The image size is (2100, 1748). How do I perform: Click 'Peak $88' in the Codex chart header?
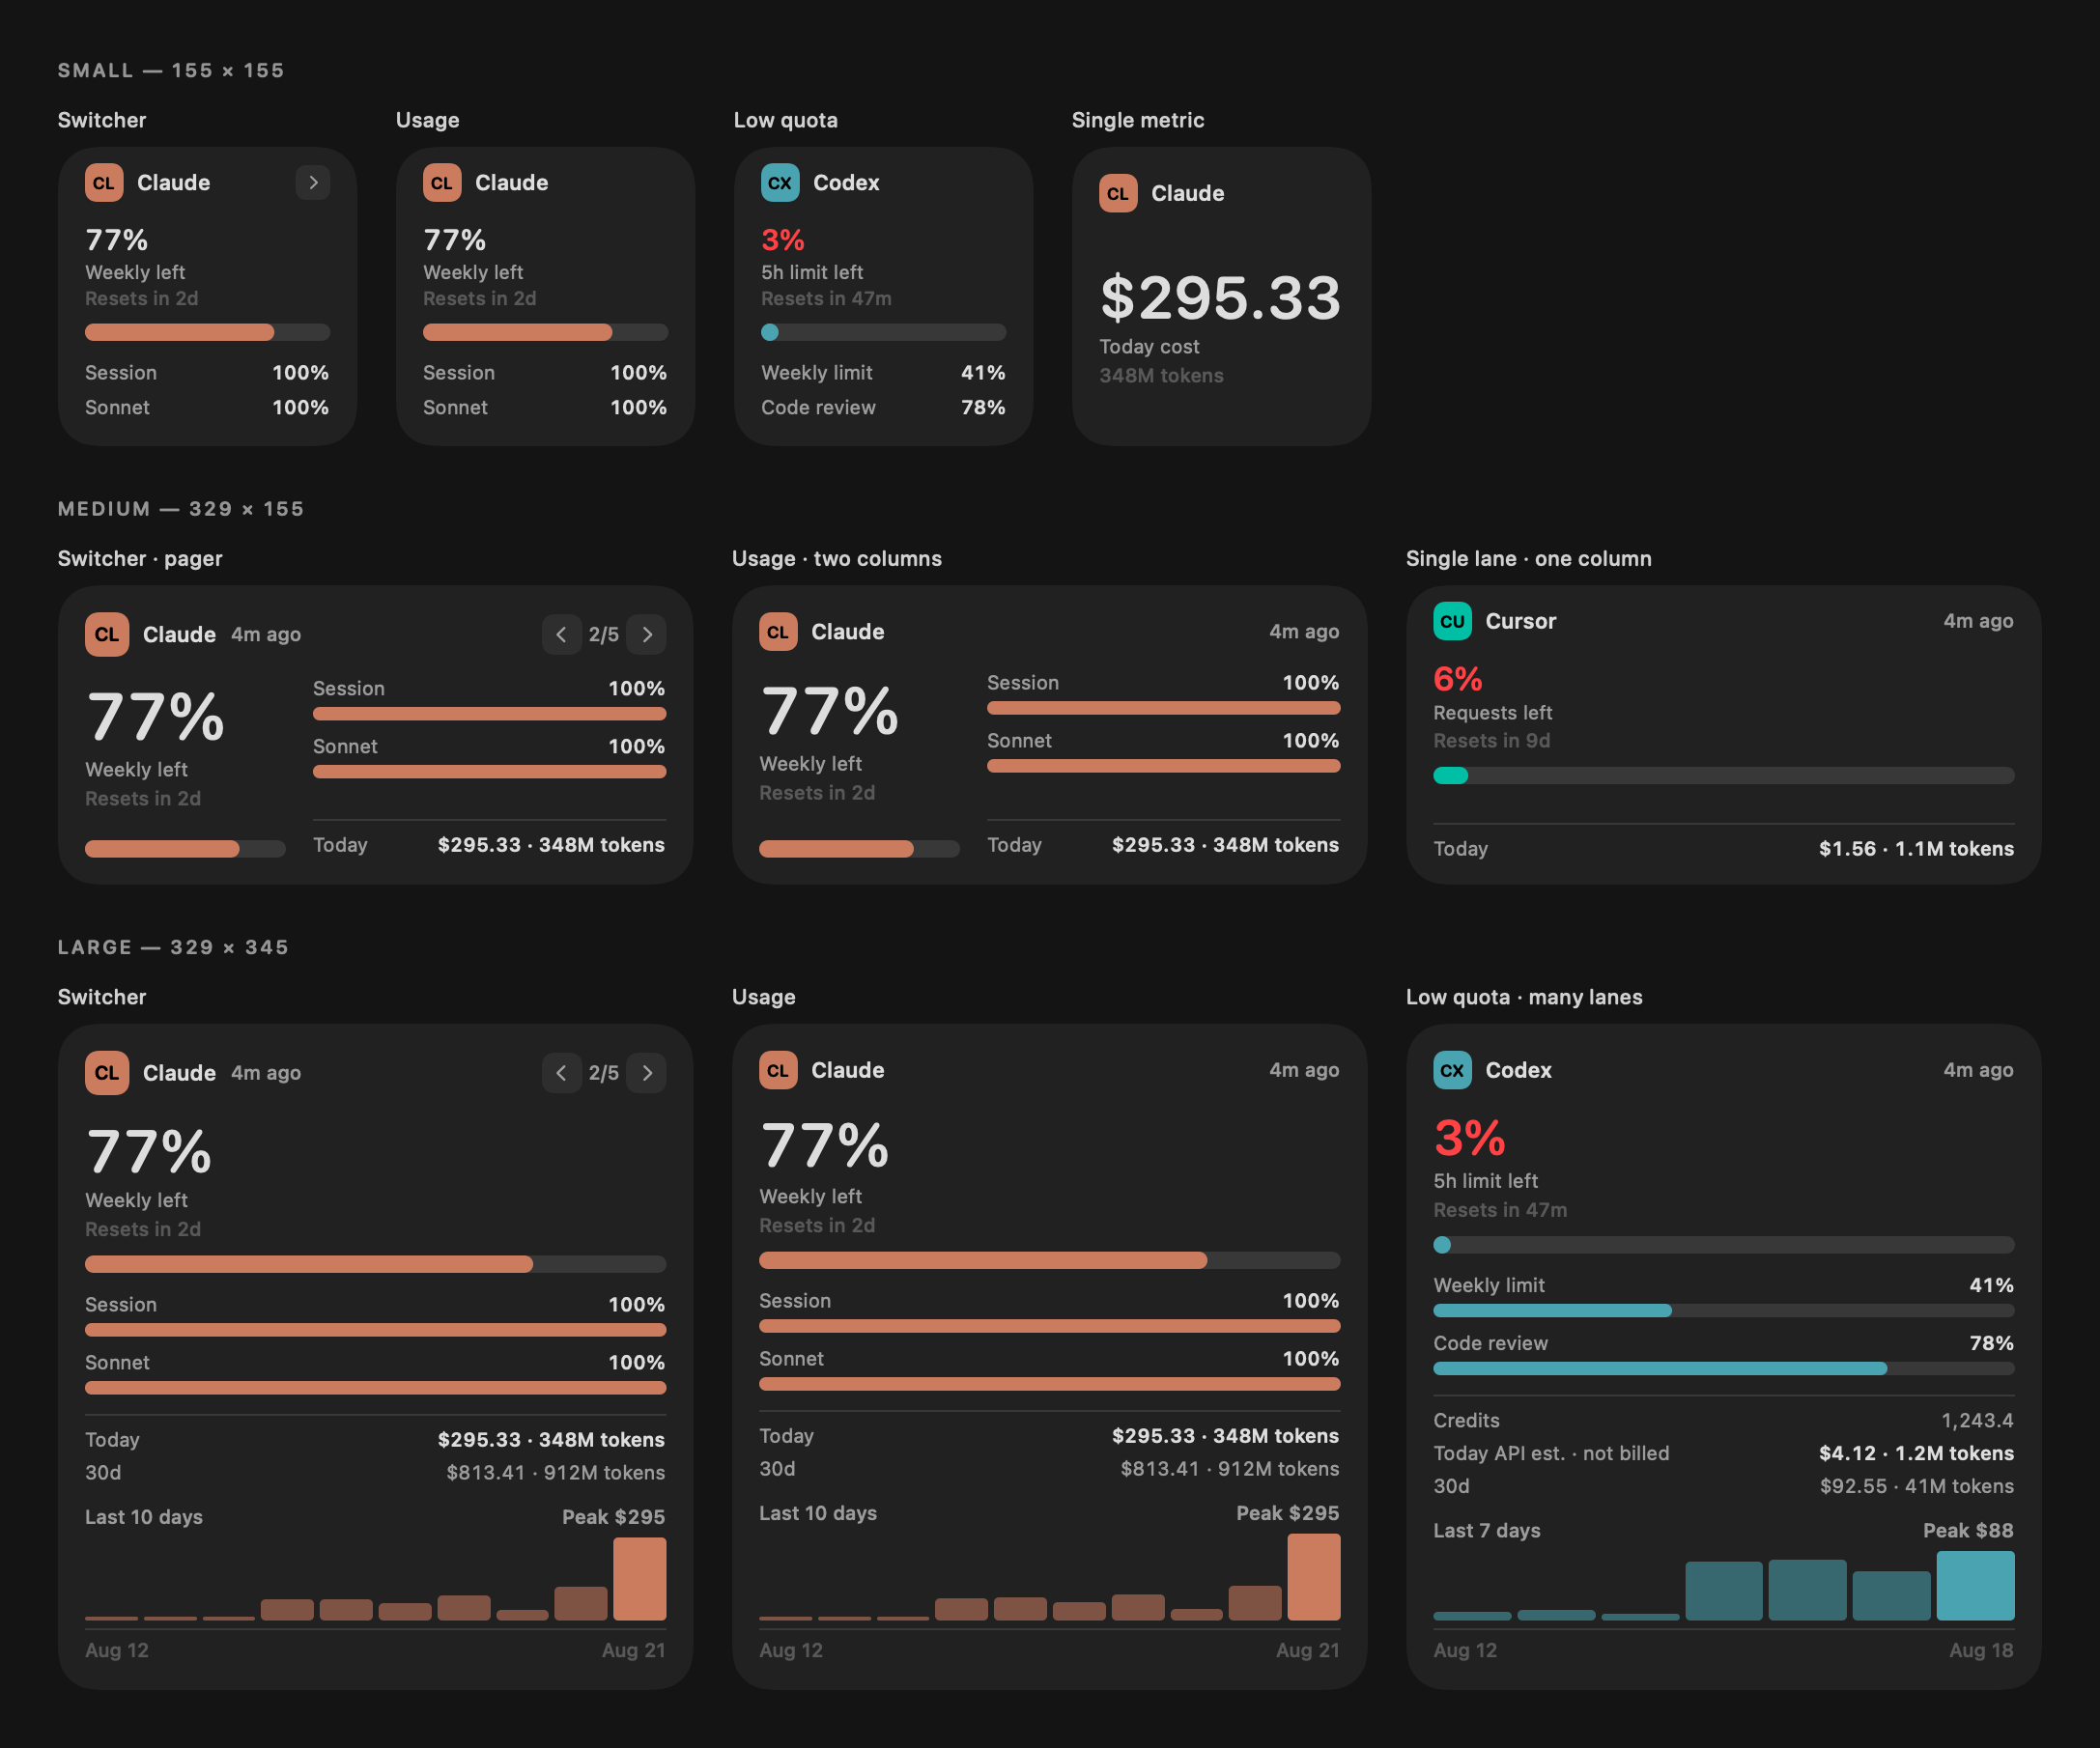(x=1968, y=1530)
